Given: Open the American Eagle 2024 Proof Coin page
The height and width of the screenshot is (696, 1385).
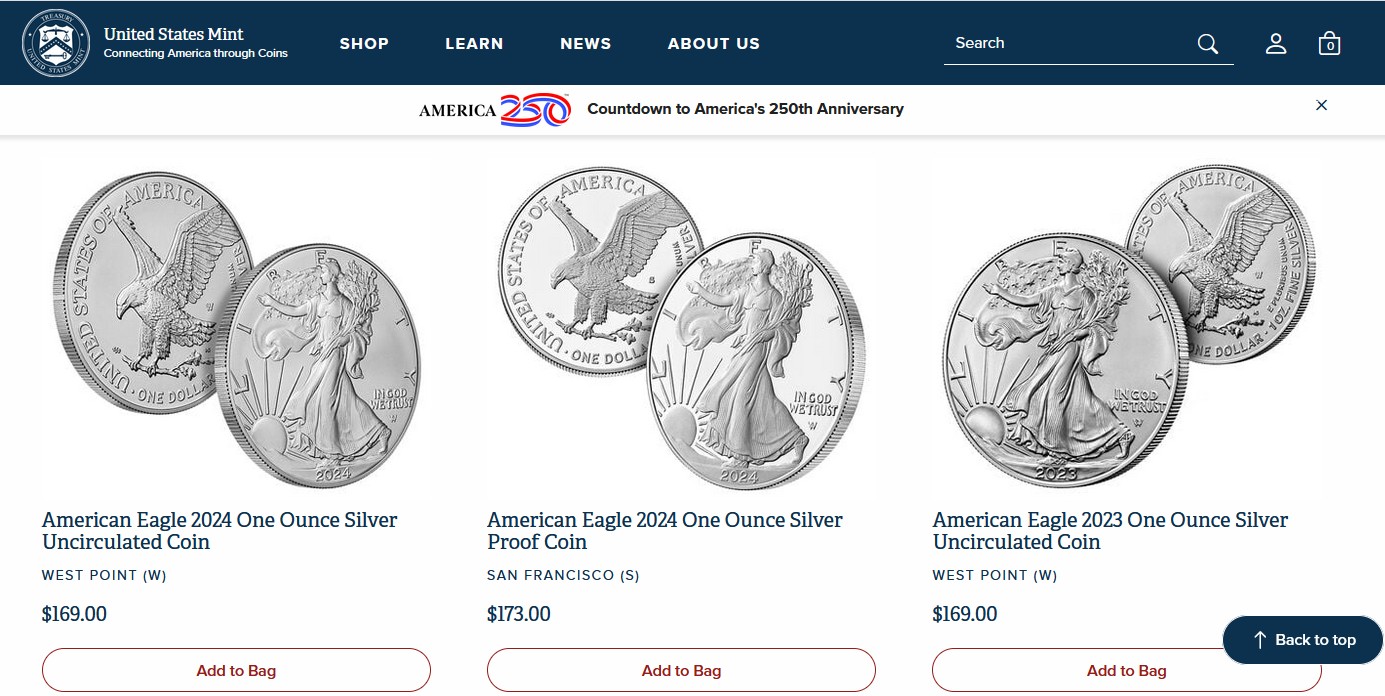Looking at the screenshot, I should [664, 531].
